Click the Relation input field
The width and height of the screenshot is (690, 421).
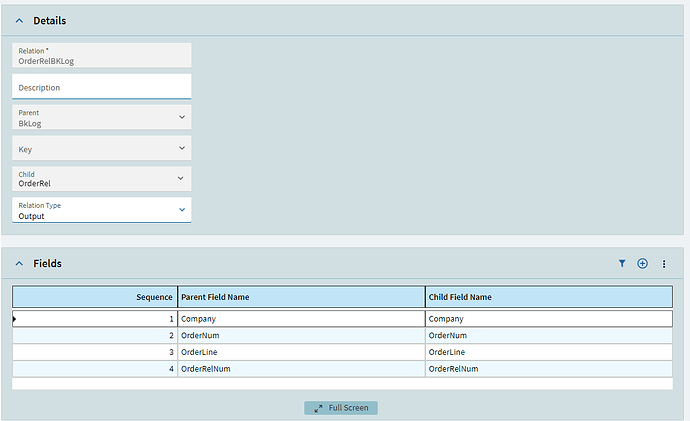point(102,55)
